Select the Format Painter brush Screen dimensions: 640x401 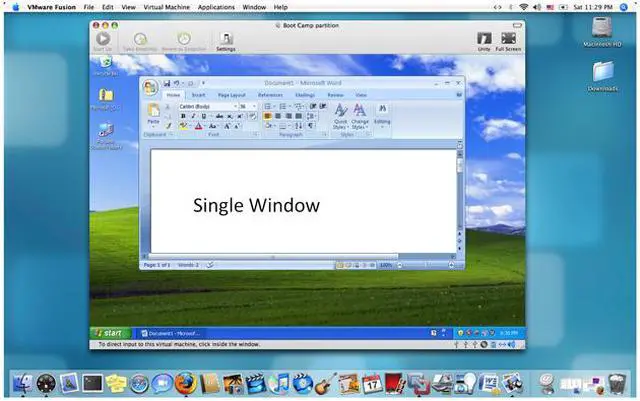168,126
